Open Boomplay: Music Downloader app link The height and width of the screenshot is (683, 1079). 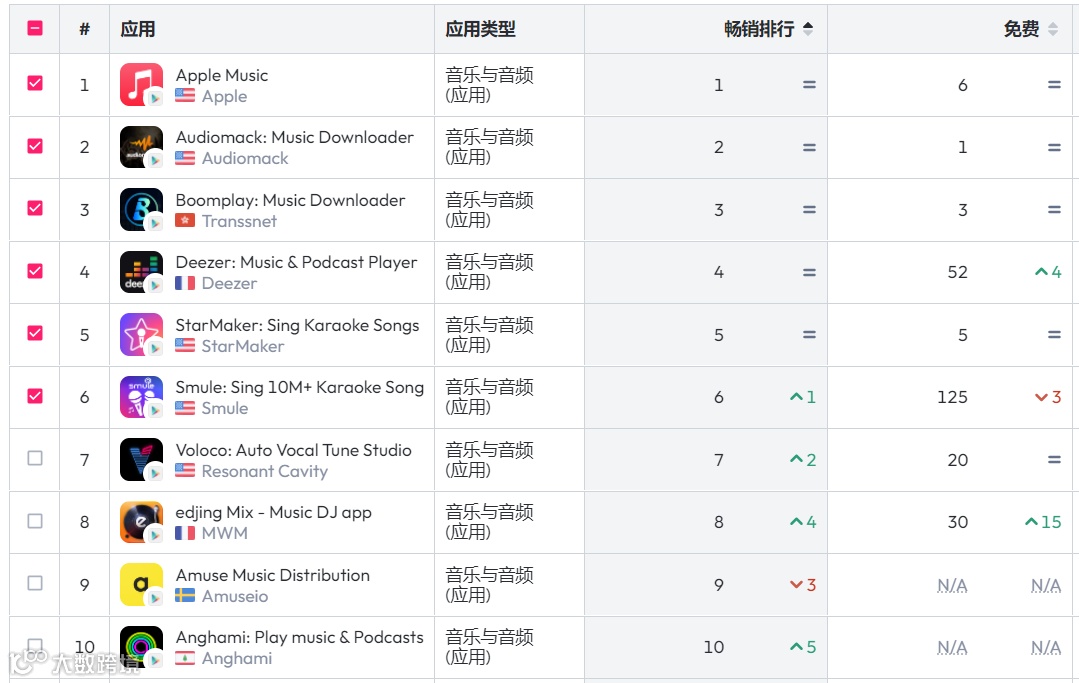pyautogui.click(x=290, y=200)
